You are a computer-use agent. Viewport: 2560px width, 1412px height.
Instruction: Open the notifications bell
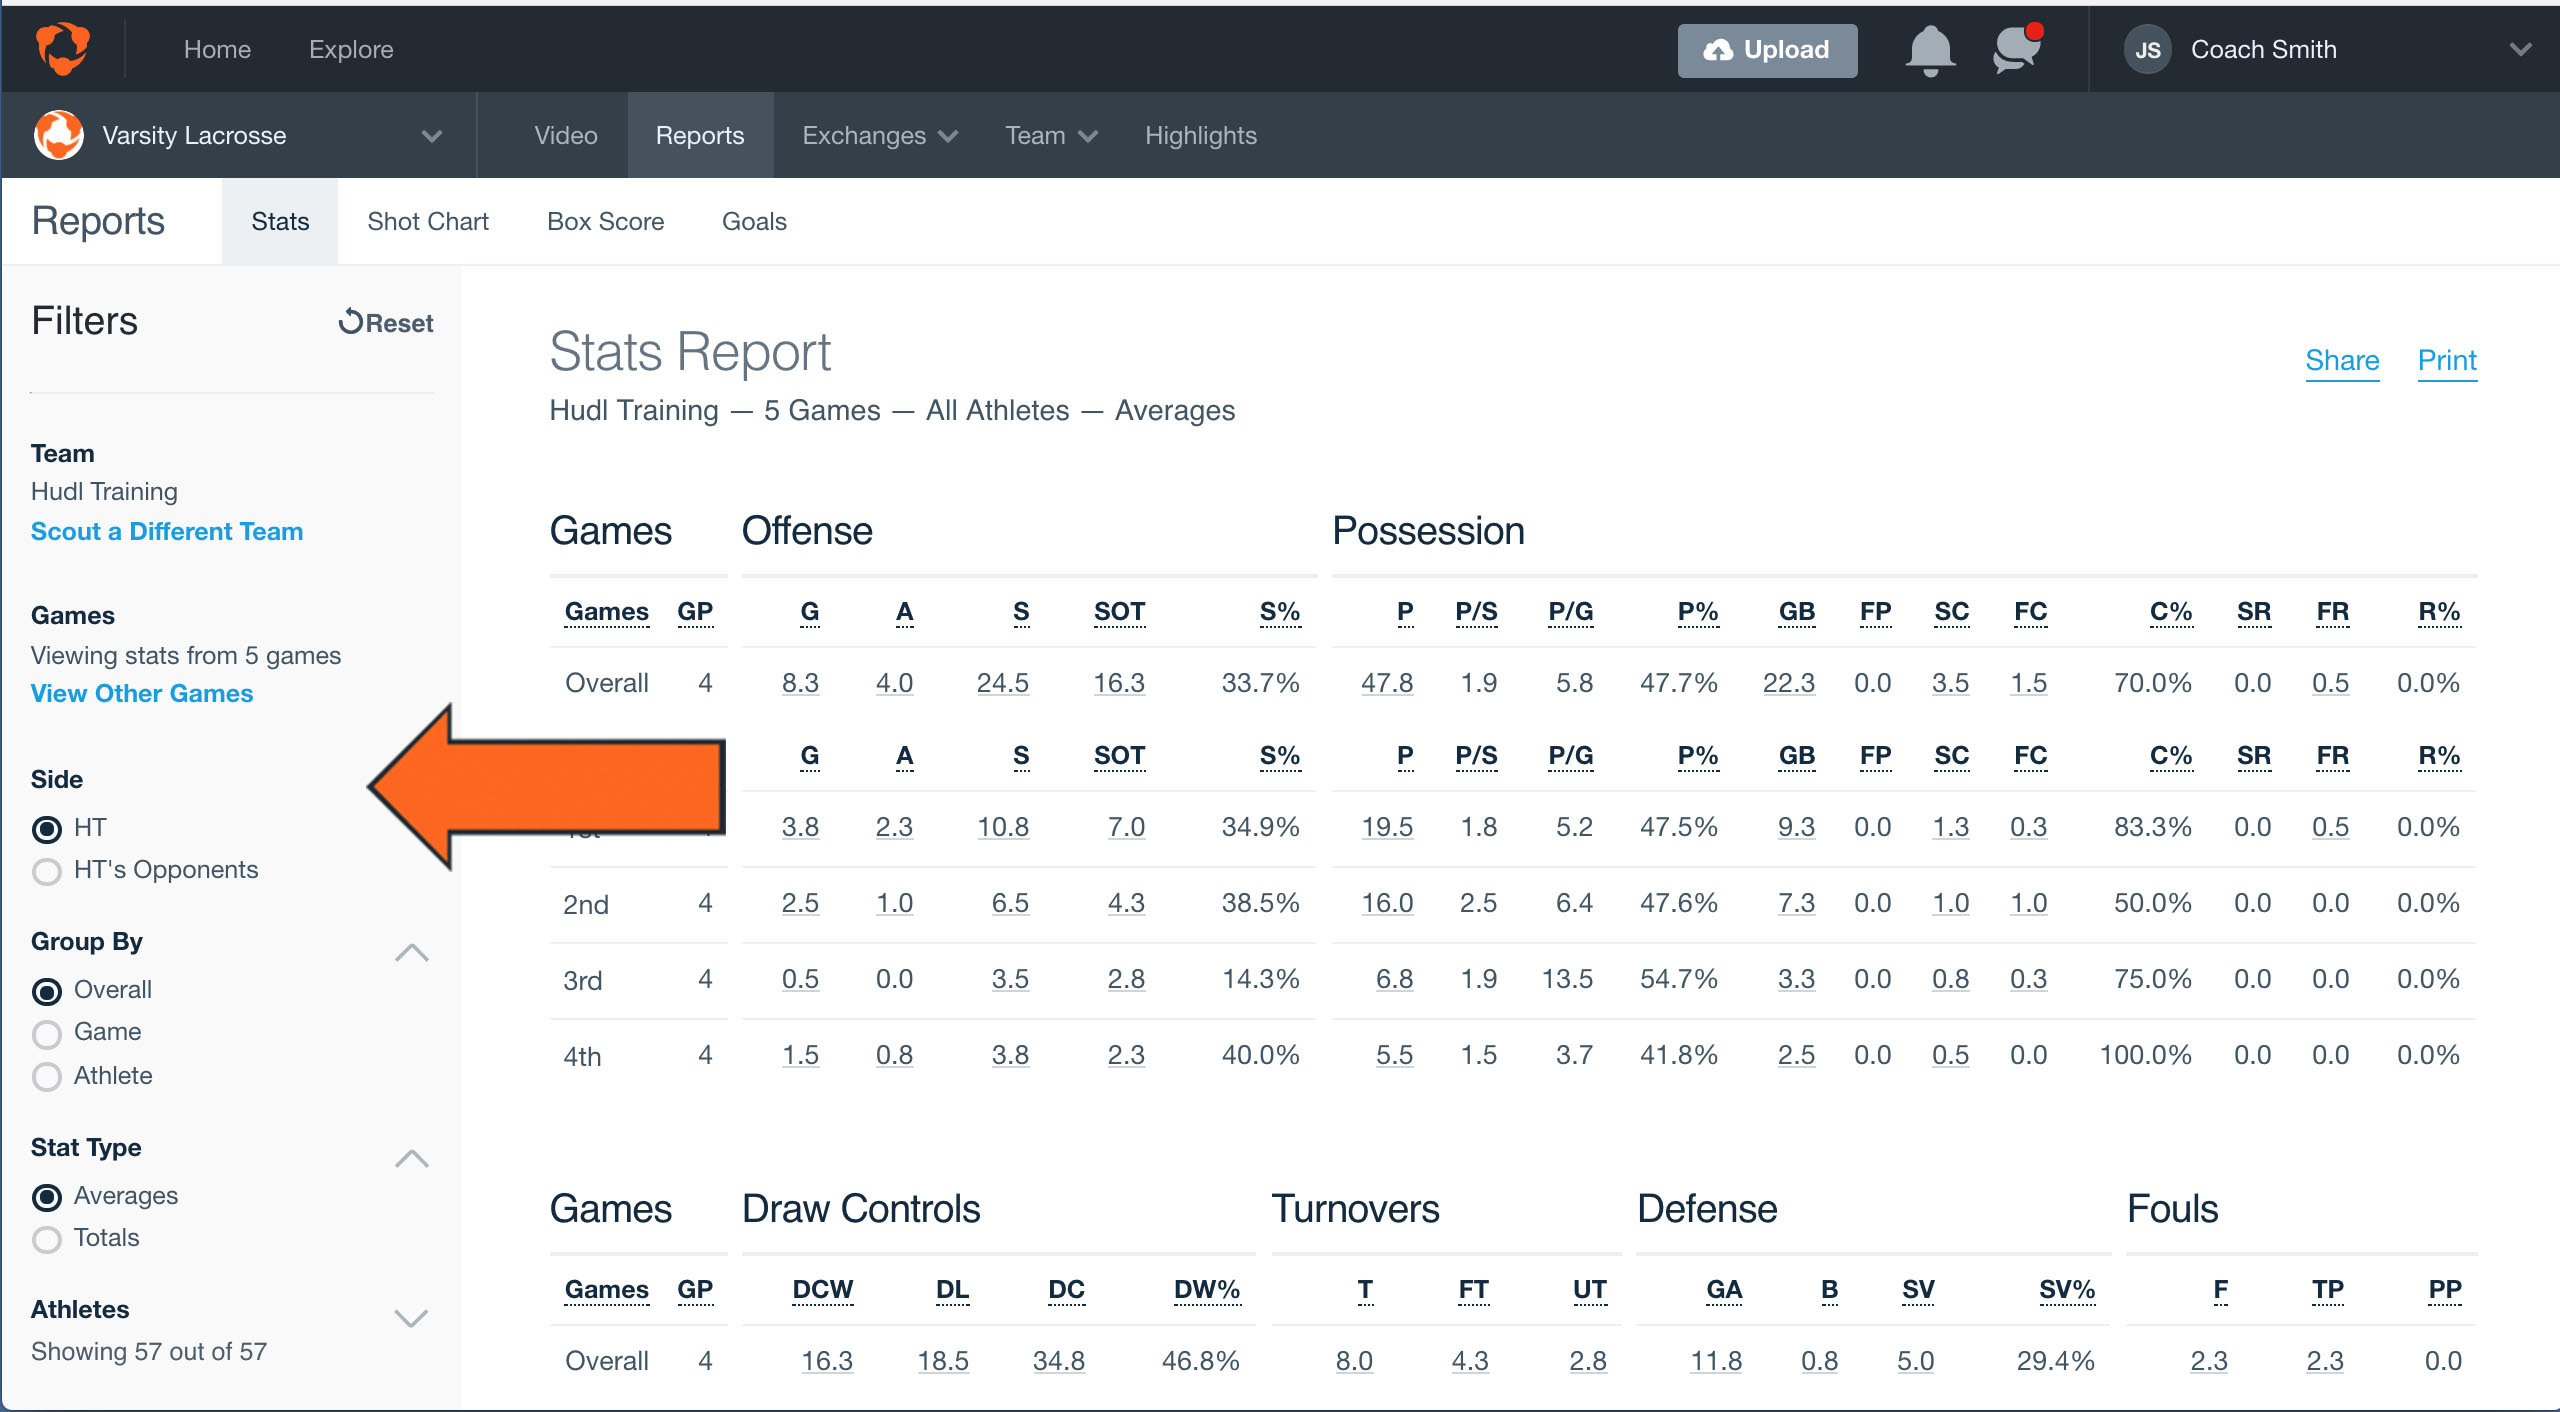[1929, 49]
